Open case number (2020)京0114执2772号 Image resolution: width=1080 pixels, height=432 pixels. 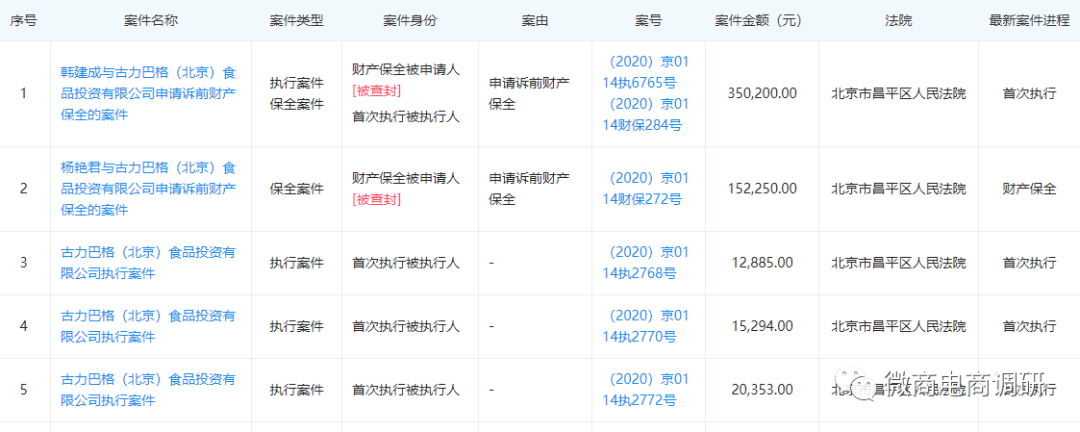(x=648, y=389)
